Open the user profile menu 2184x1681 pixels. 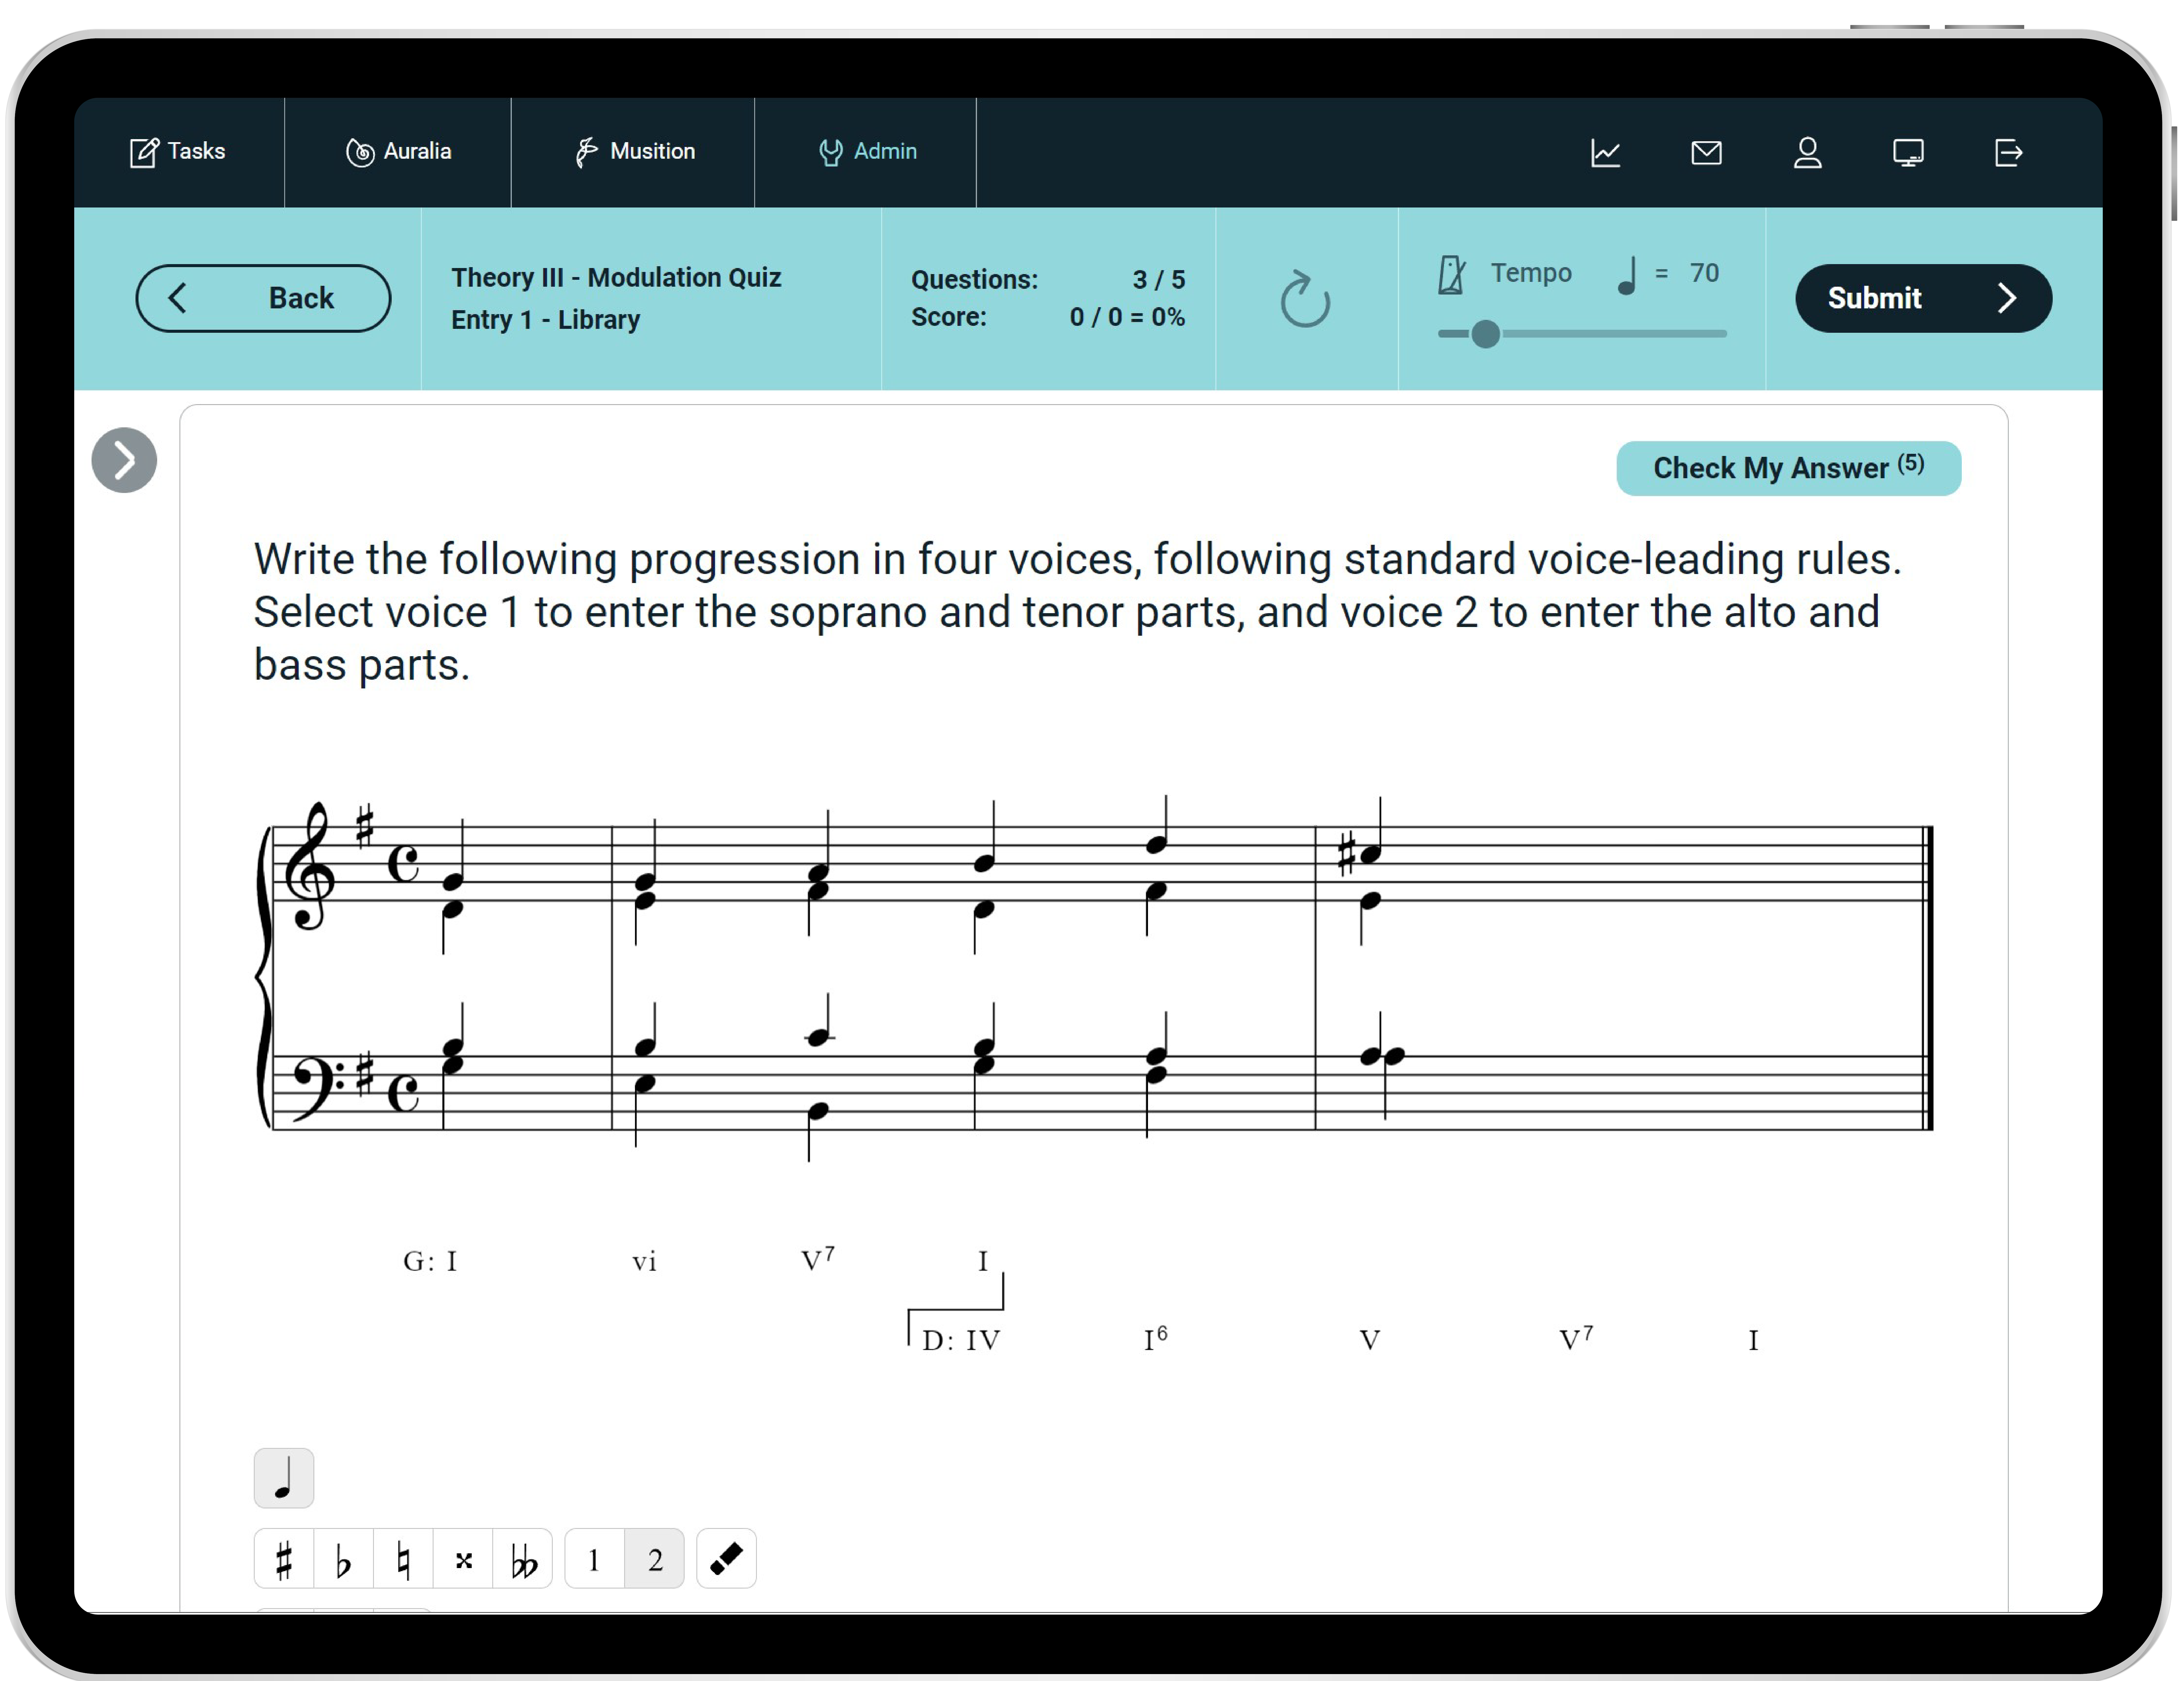click(x=1807, y=153)
